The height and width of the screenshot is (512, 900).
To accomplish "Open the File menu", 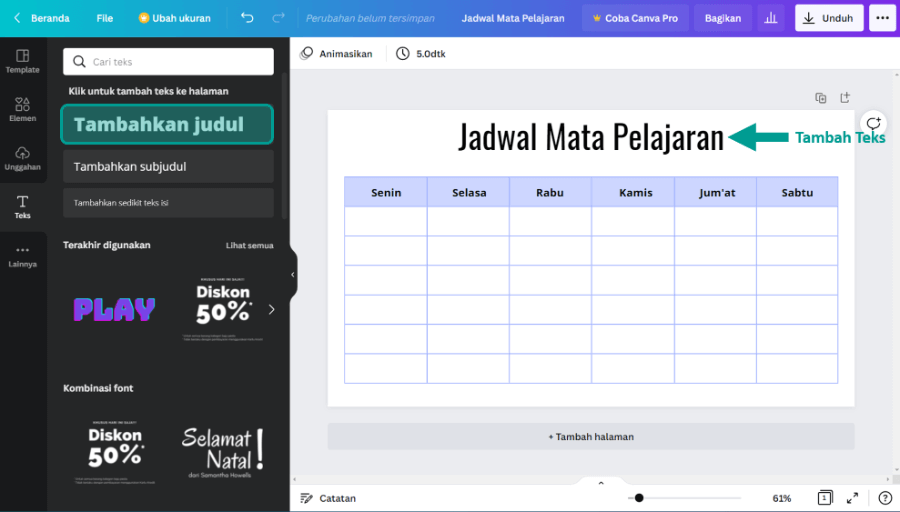I will coord(104,18).
